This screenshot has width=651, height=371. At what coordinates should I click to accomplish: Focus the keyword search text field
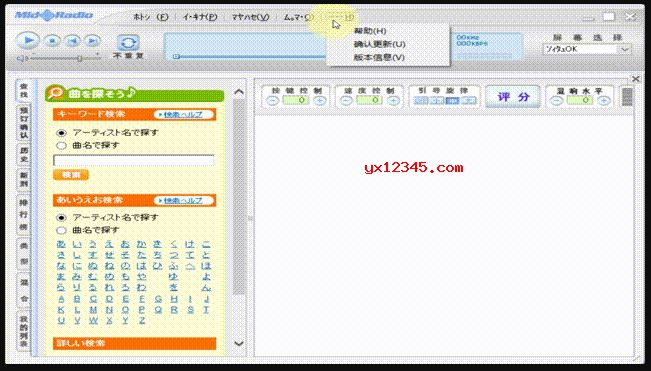point(134,160)
